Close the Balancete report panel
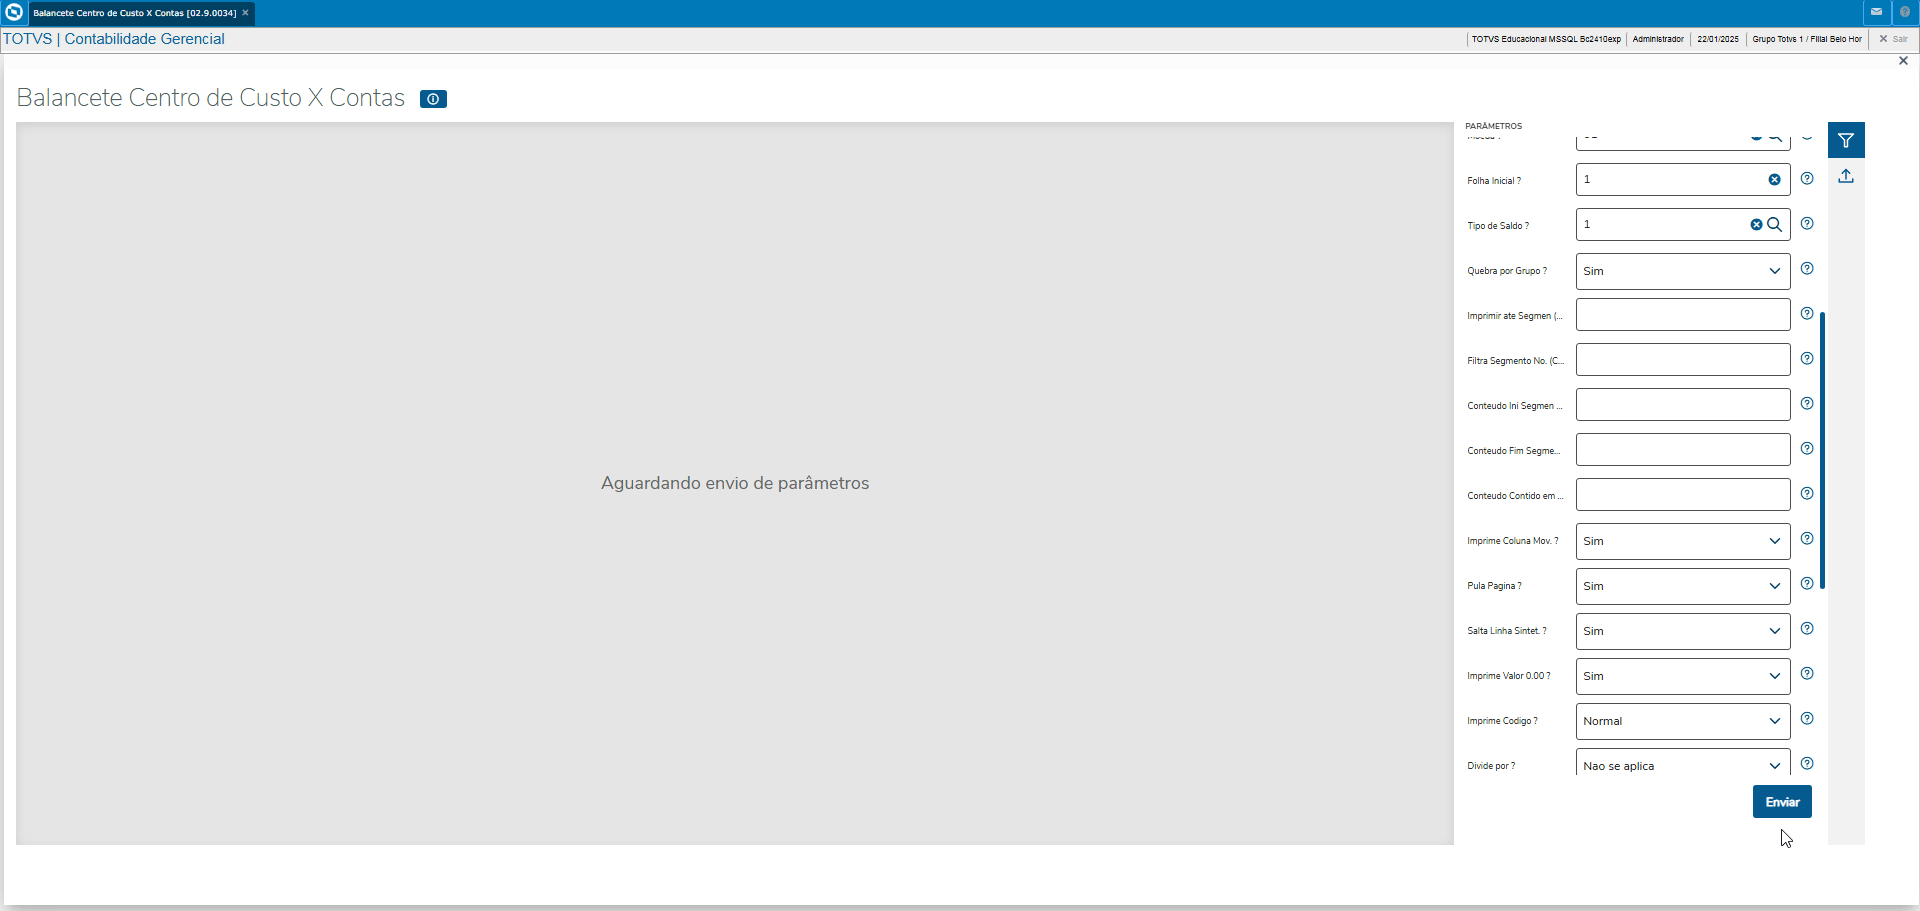 1903,61
